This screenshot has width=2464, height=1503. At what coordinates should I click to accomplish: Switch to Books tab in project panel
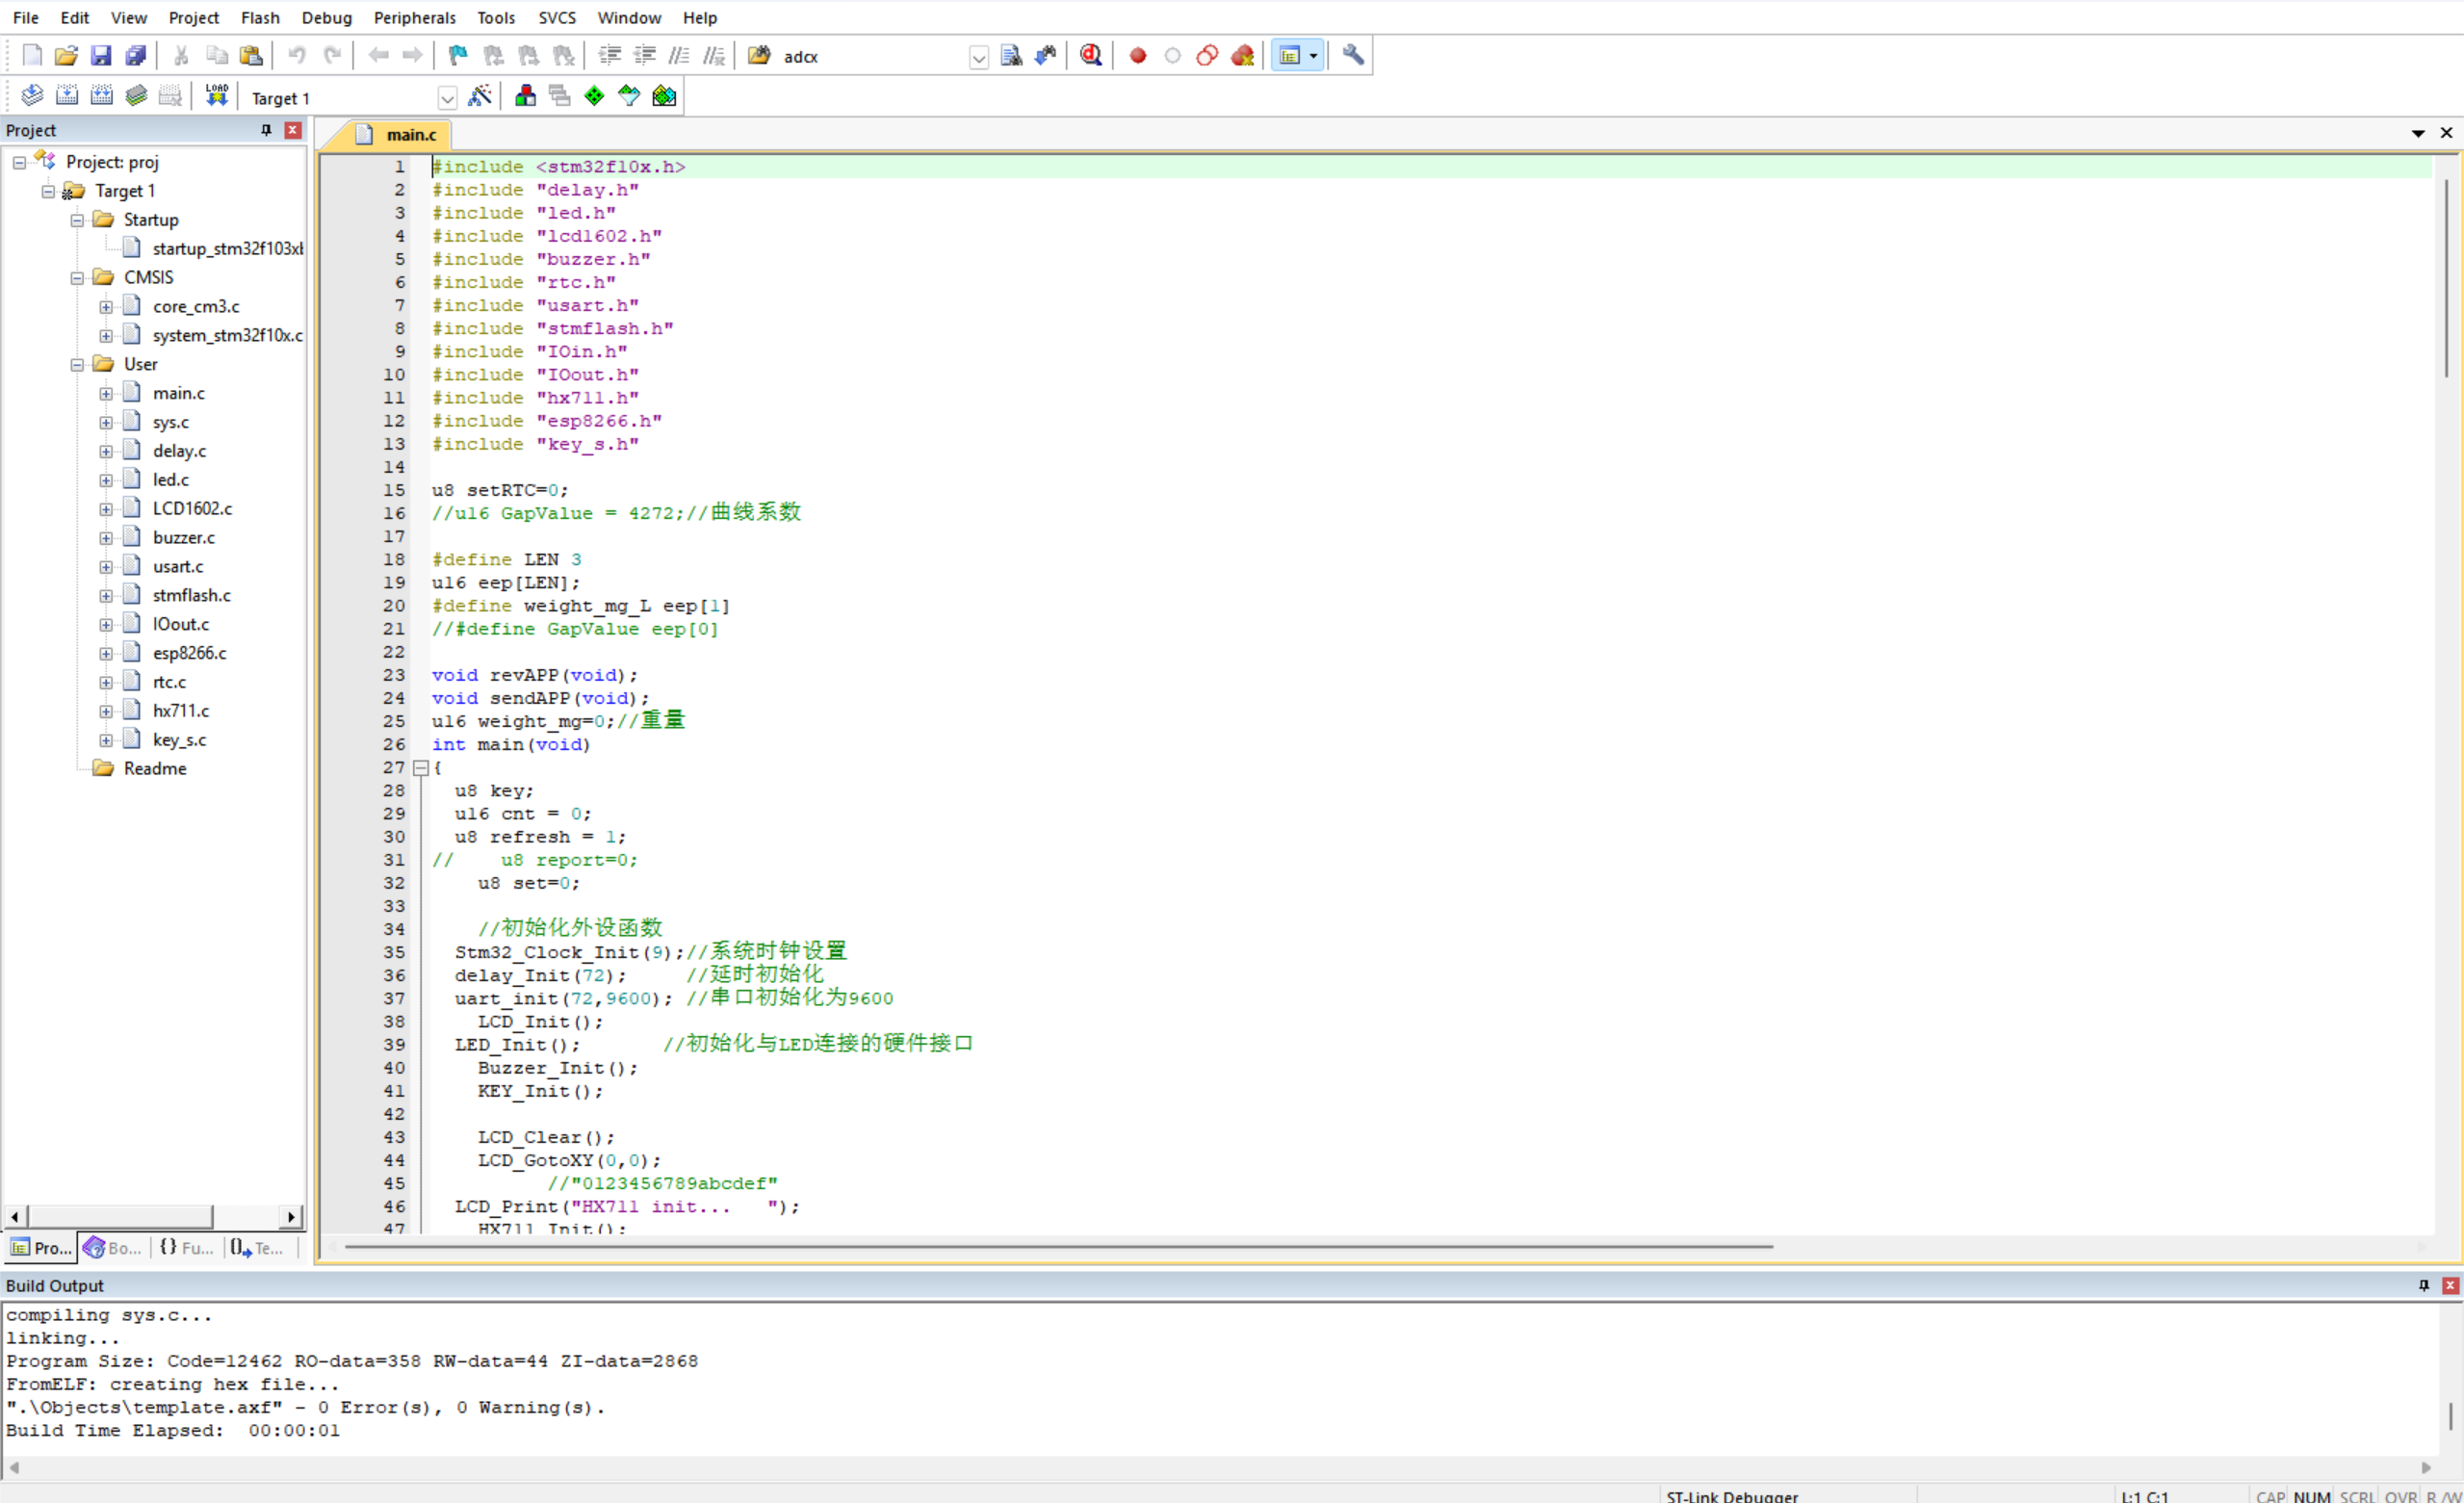pos(112,1247)
